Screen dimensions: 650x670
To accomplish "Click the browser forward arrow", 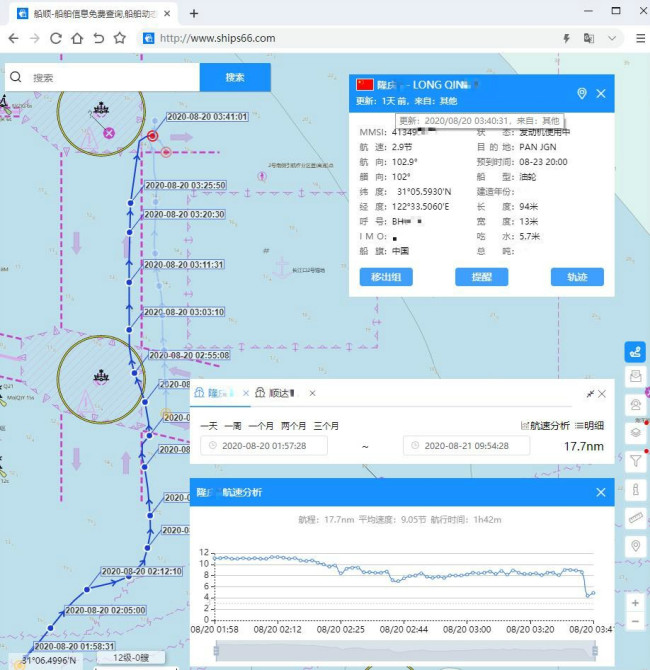I will point(35,38).
